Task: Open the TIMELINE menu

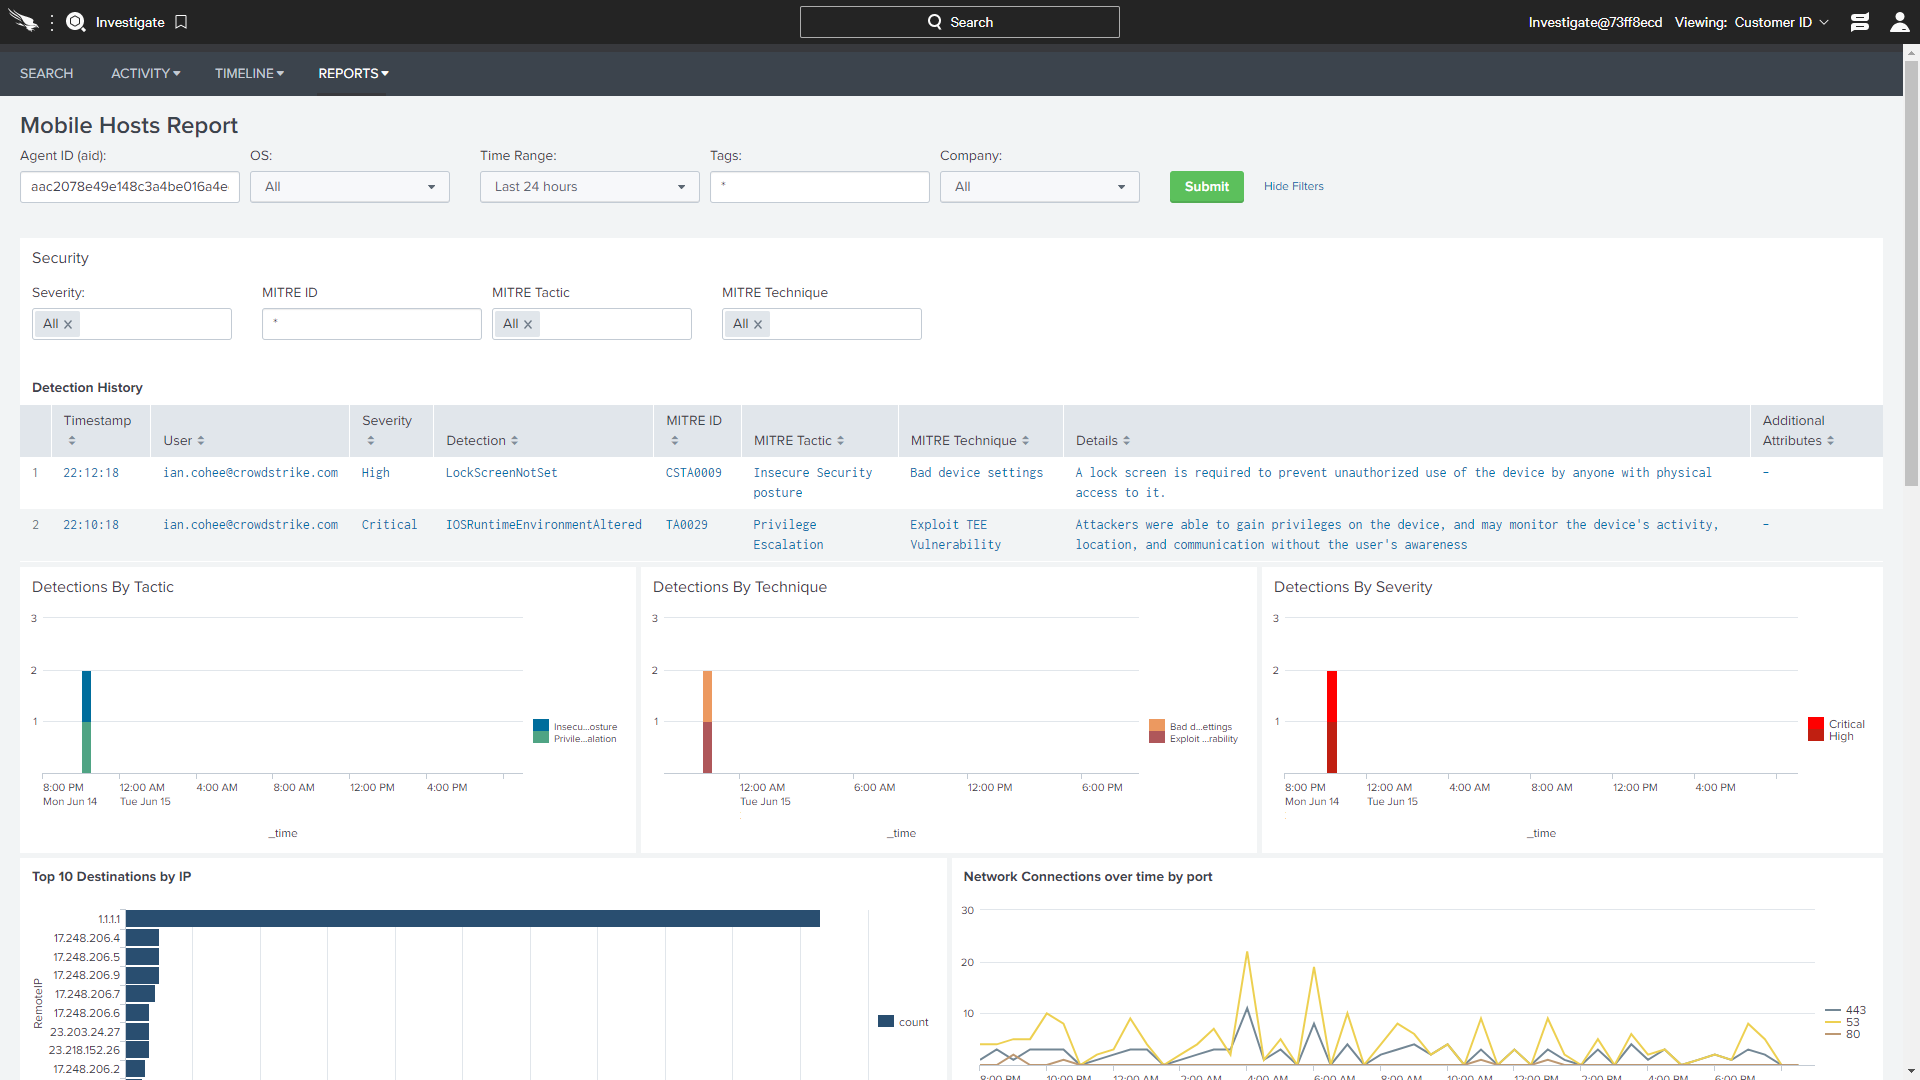Action: pos(250,74)
